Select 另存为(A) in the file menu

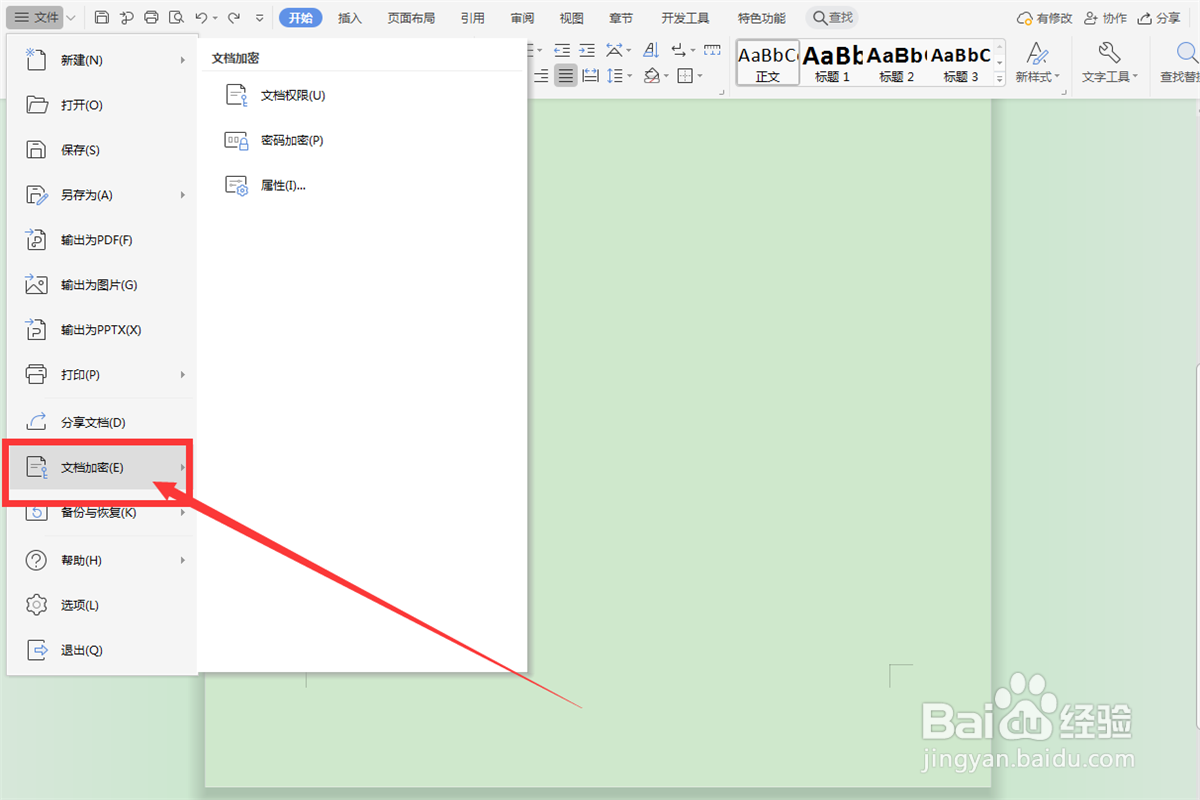coord(102,195)
